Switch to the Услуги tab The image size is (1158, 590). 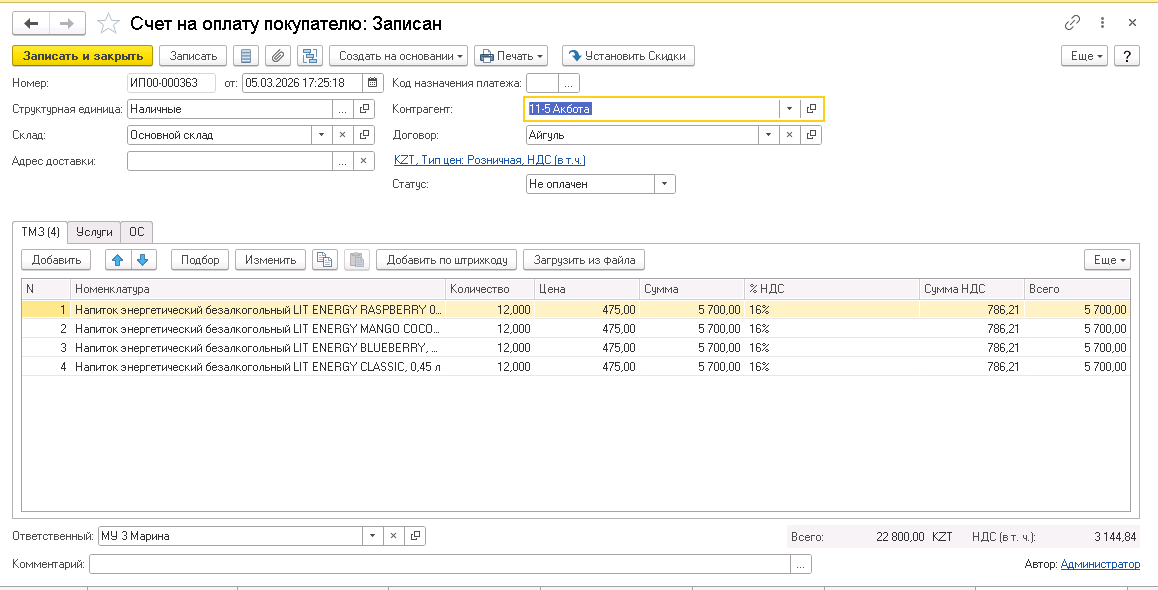tap(95, 232)
